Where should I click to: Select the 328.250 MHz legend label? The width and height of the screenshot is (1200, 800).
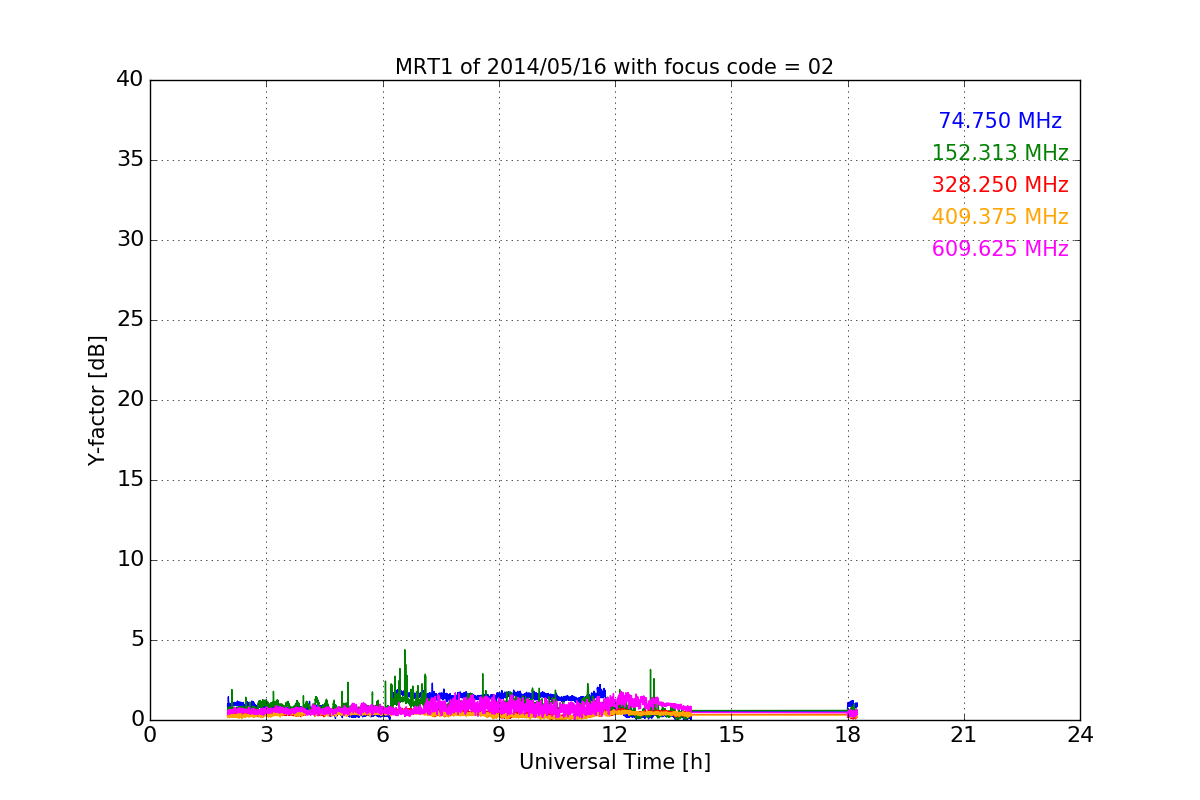(x=1000, y=185)
